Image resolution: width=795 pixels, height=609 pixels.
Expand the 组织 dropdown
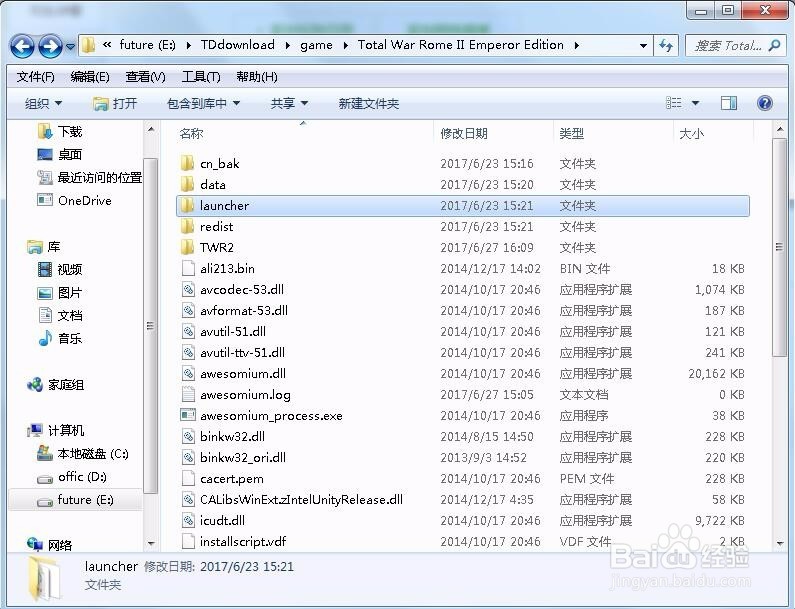43,103
